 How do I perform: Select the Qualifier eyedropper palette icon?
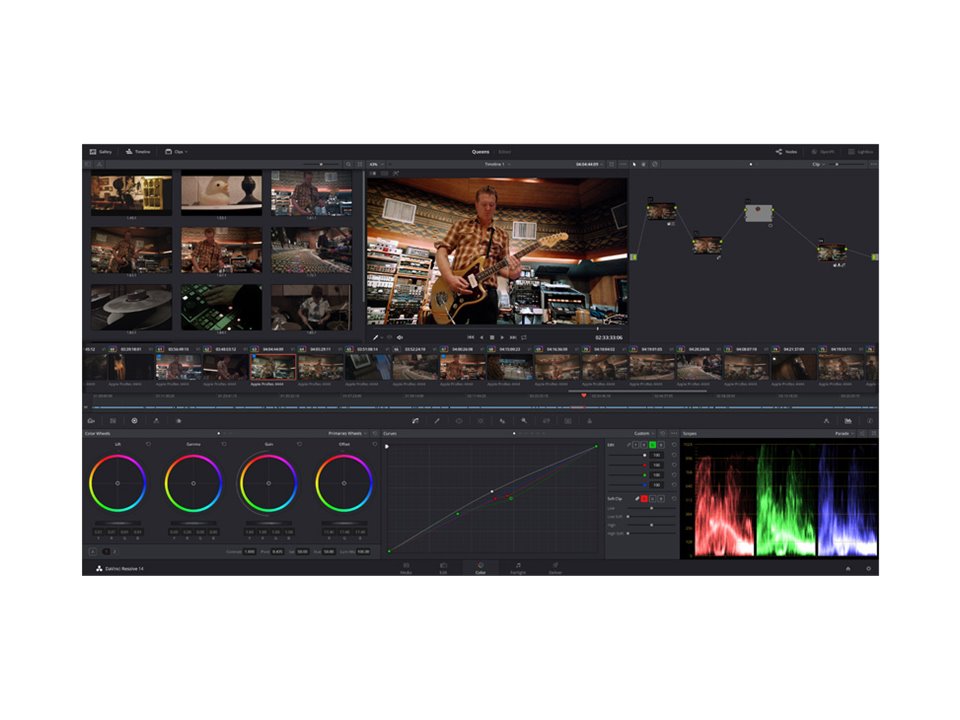pyautogui.click(x=436, y=421)
